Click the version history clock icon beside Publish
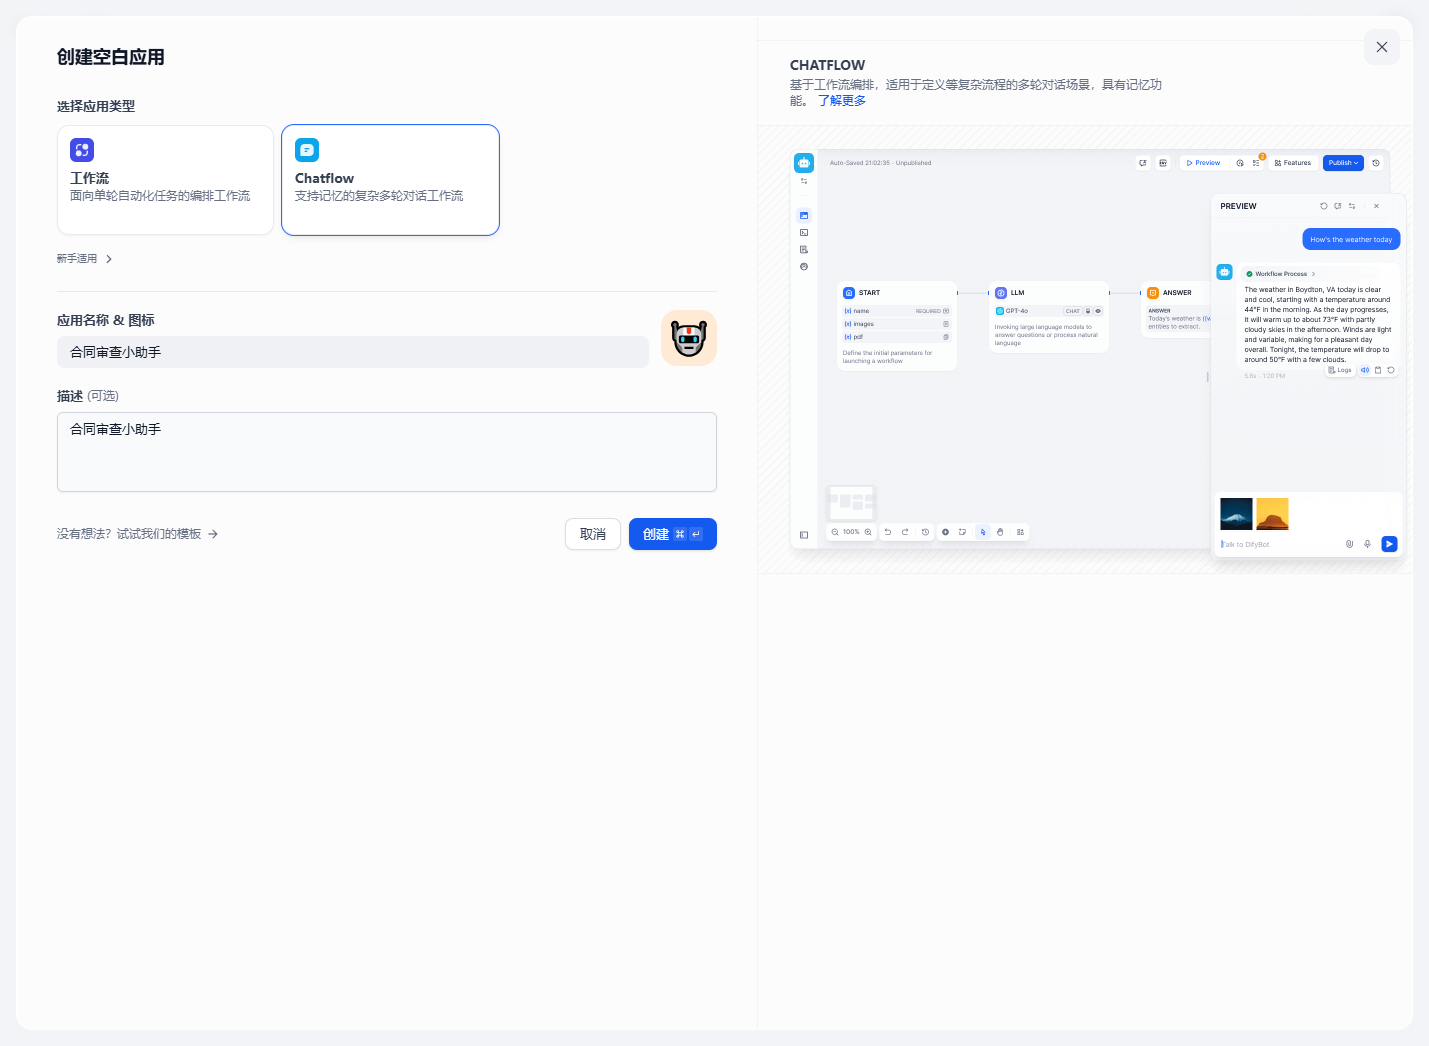1429x1046 pixels. (1376, 163)
